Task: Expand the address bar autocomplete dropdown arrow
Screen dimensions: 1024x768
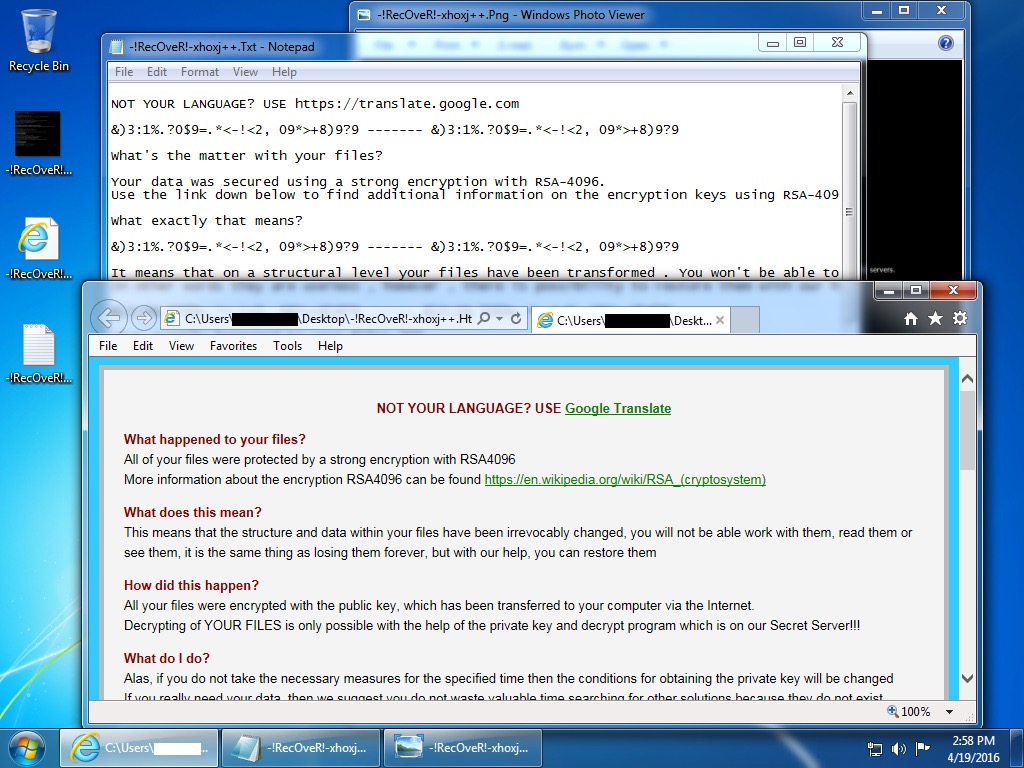Action: coord(499,319)
